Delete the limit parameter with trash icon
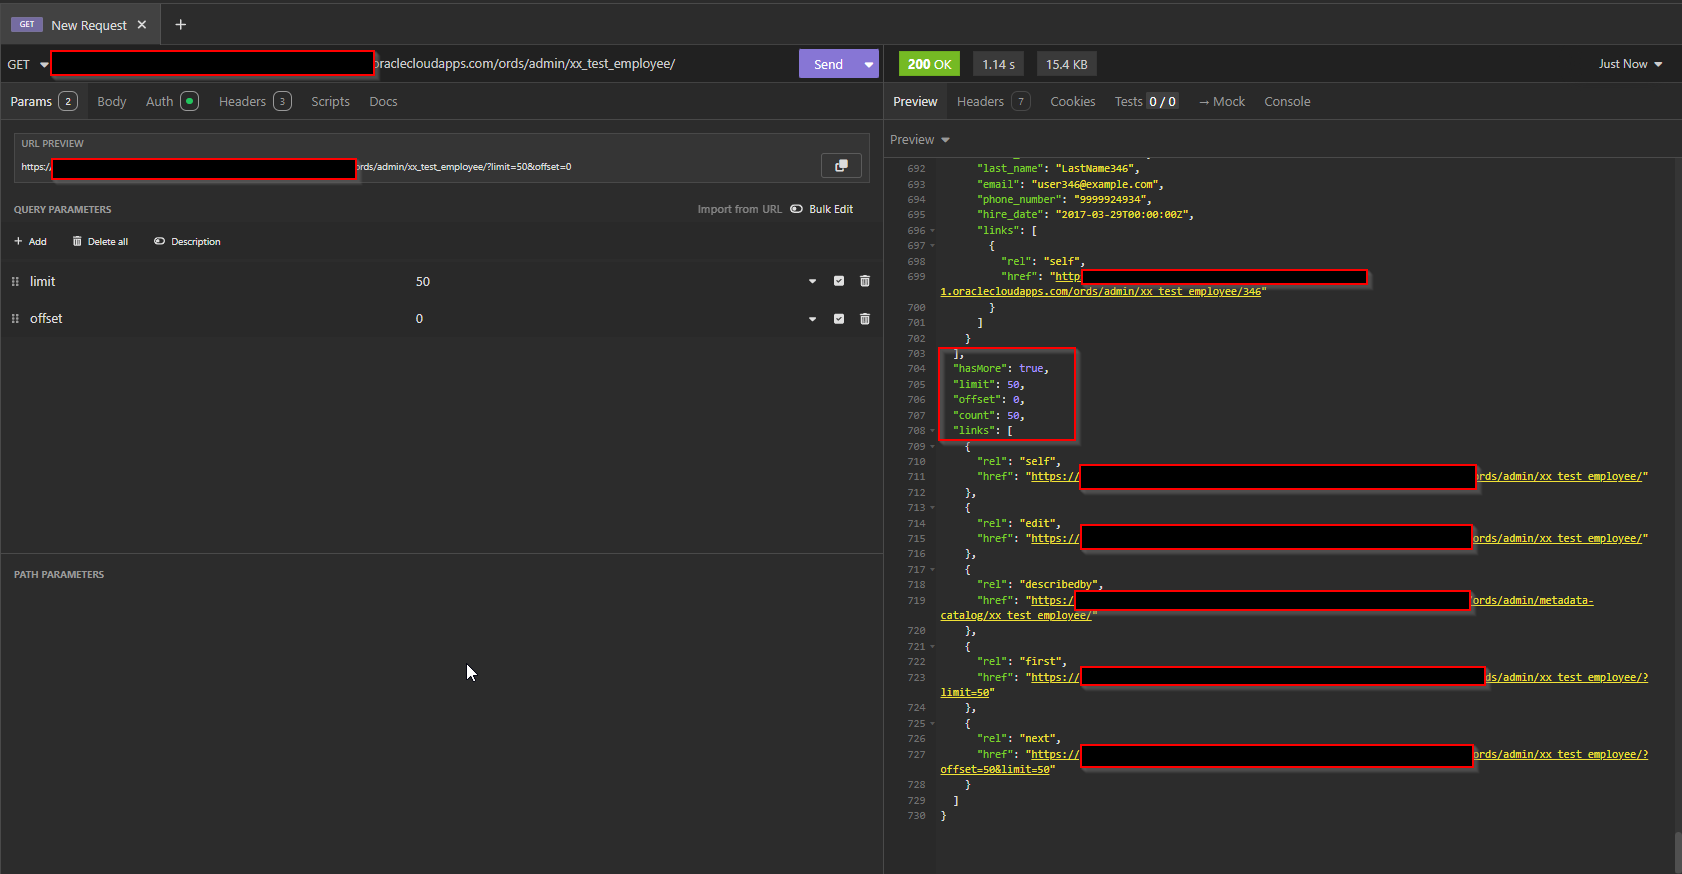The image size is (1682, 874). coord(865,281)
